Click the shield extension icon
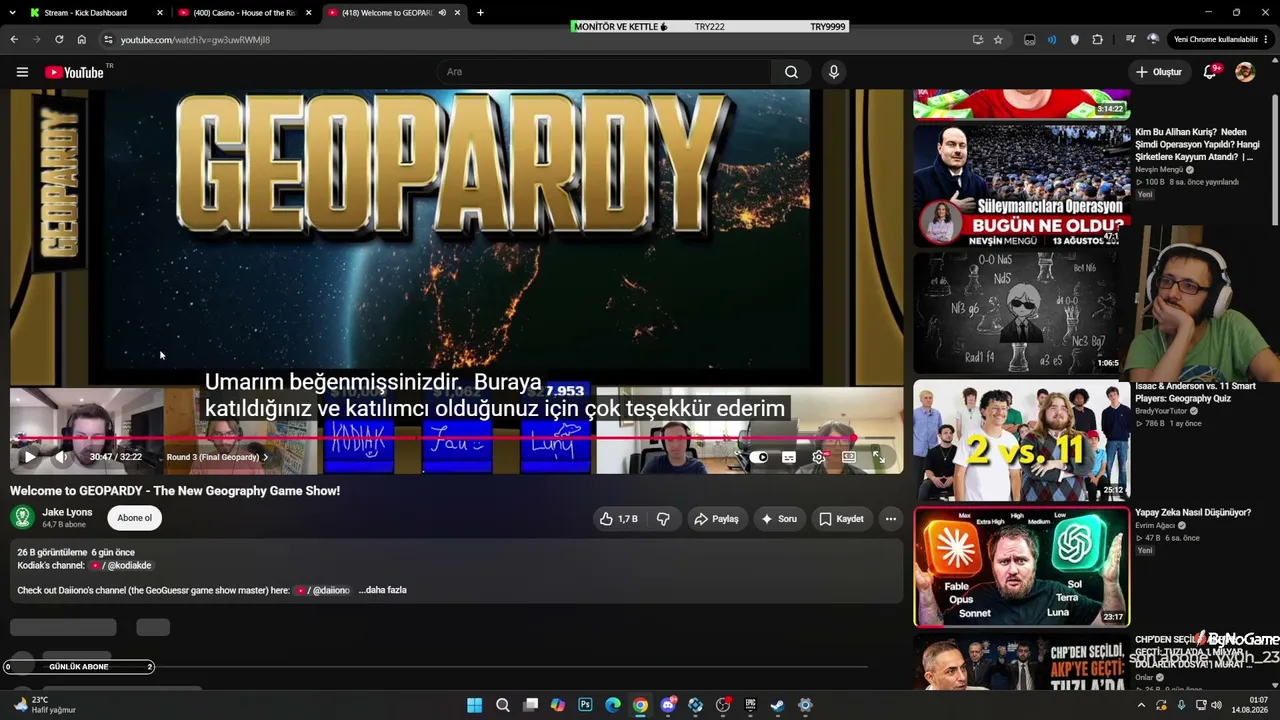Image resolution: width=1280 pixels, height=720 pixels. click(1075, 40)
